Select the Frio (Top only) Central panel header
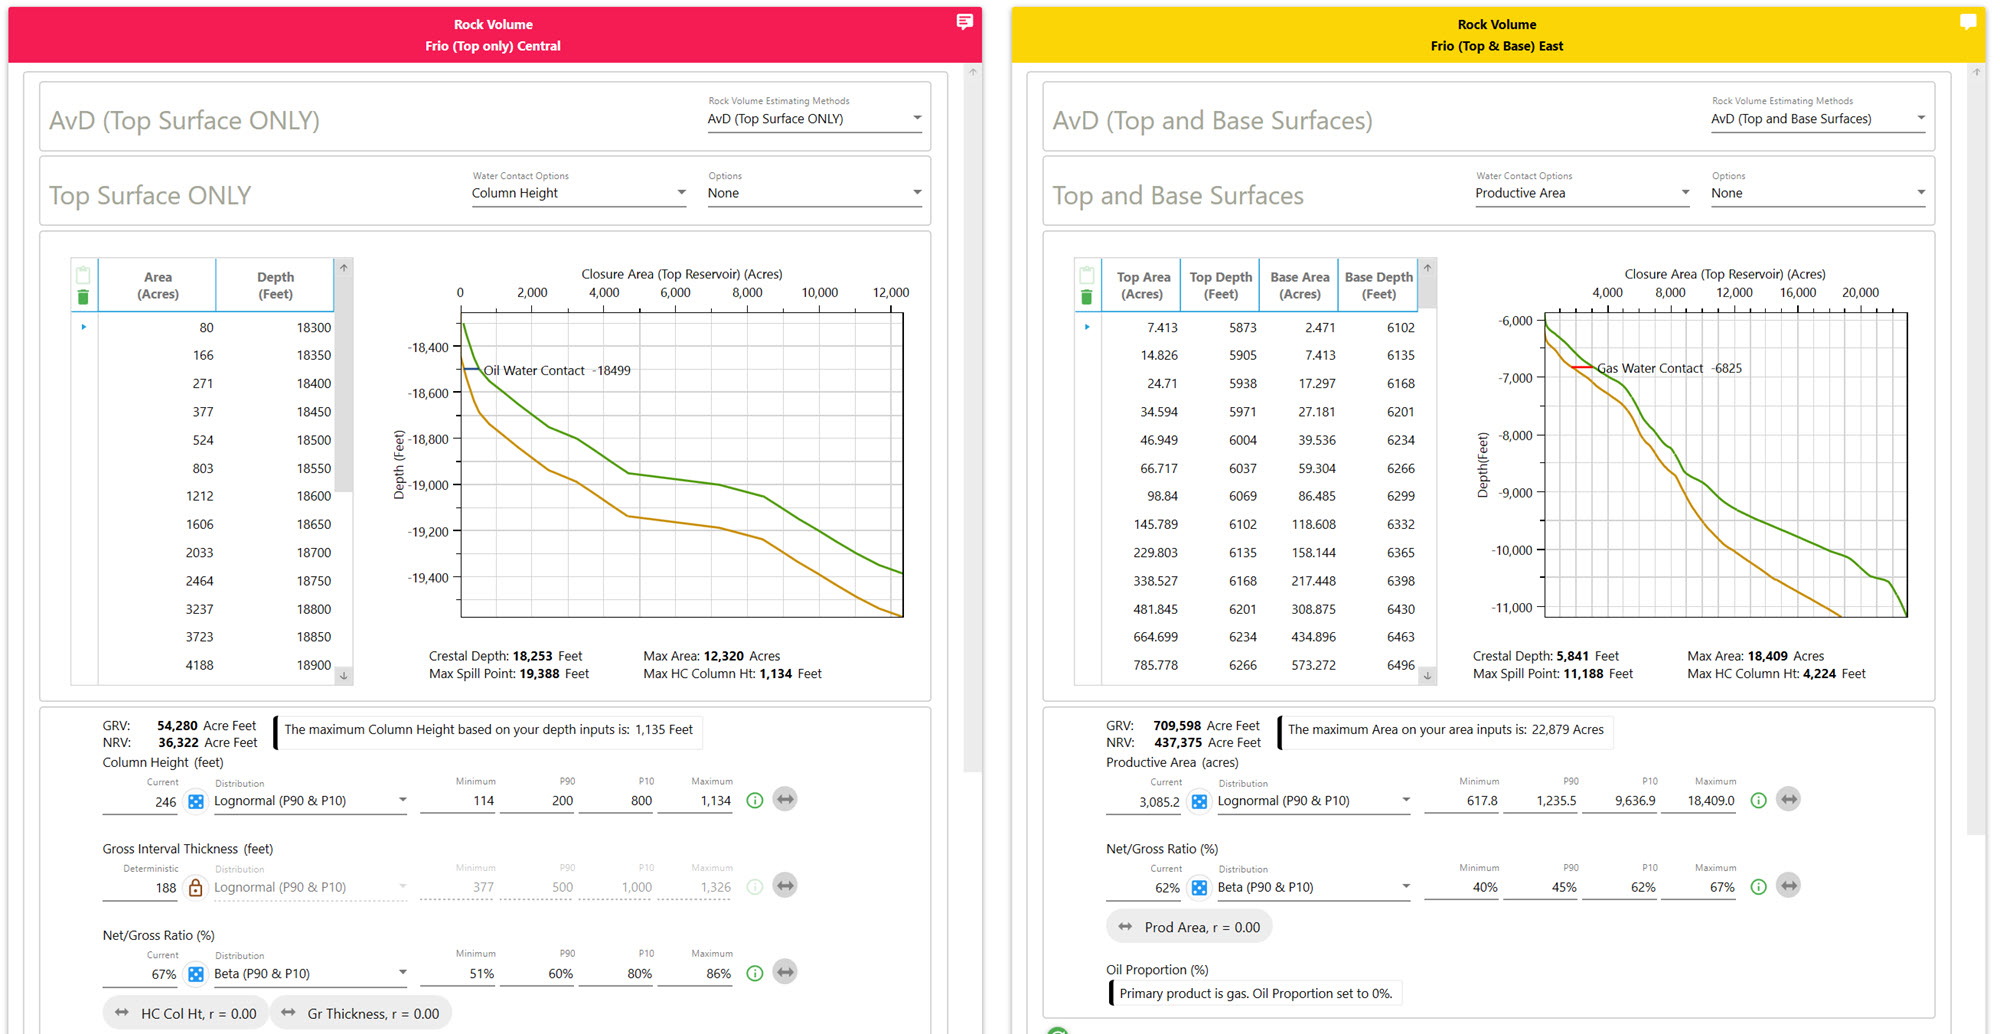Image resolution: width=2000 pixels, height=1034 pixels. click(x=493, y=35)
